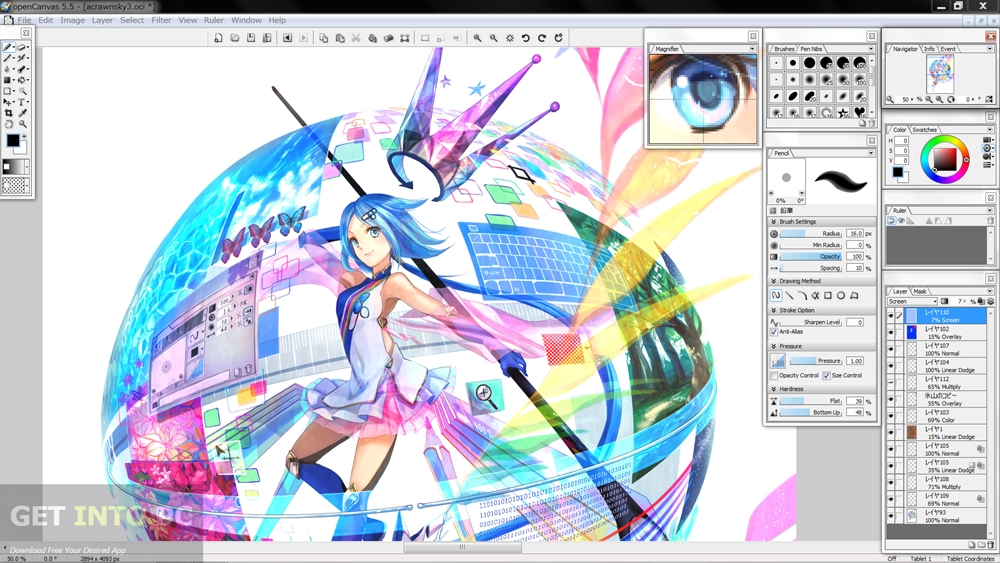
Task: Collapse the Hardness section
Action: point(774,389)
